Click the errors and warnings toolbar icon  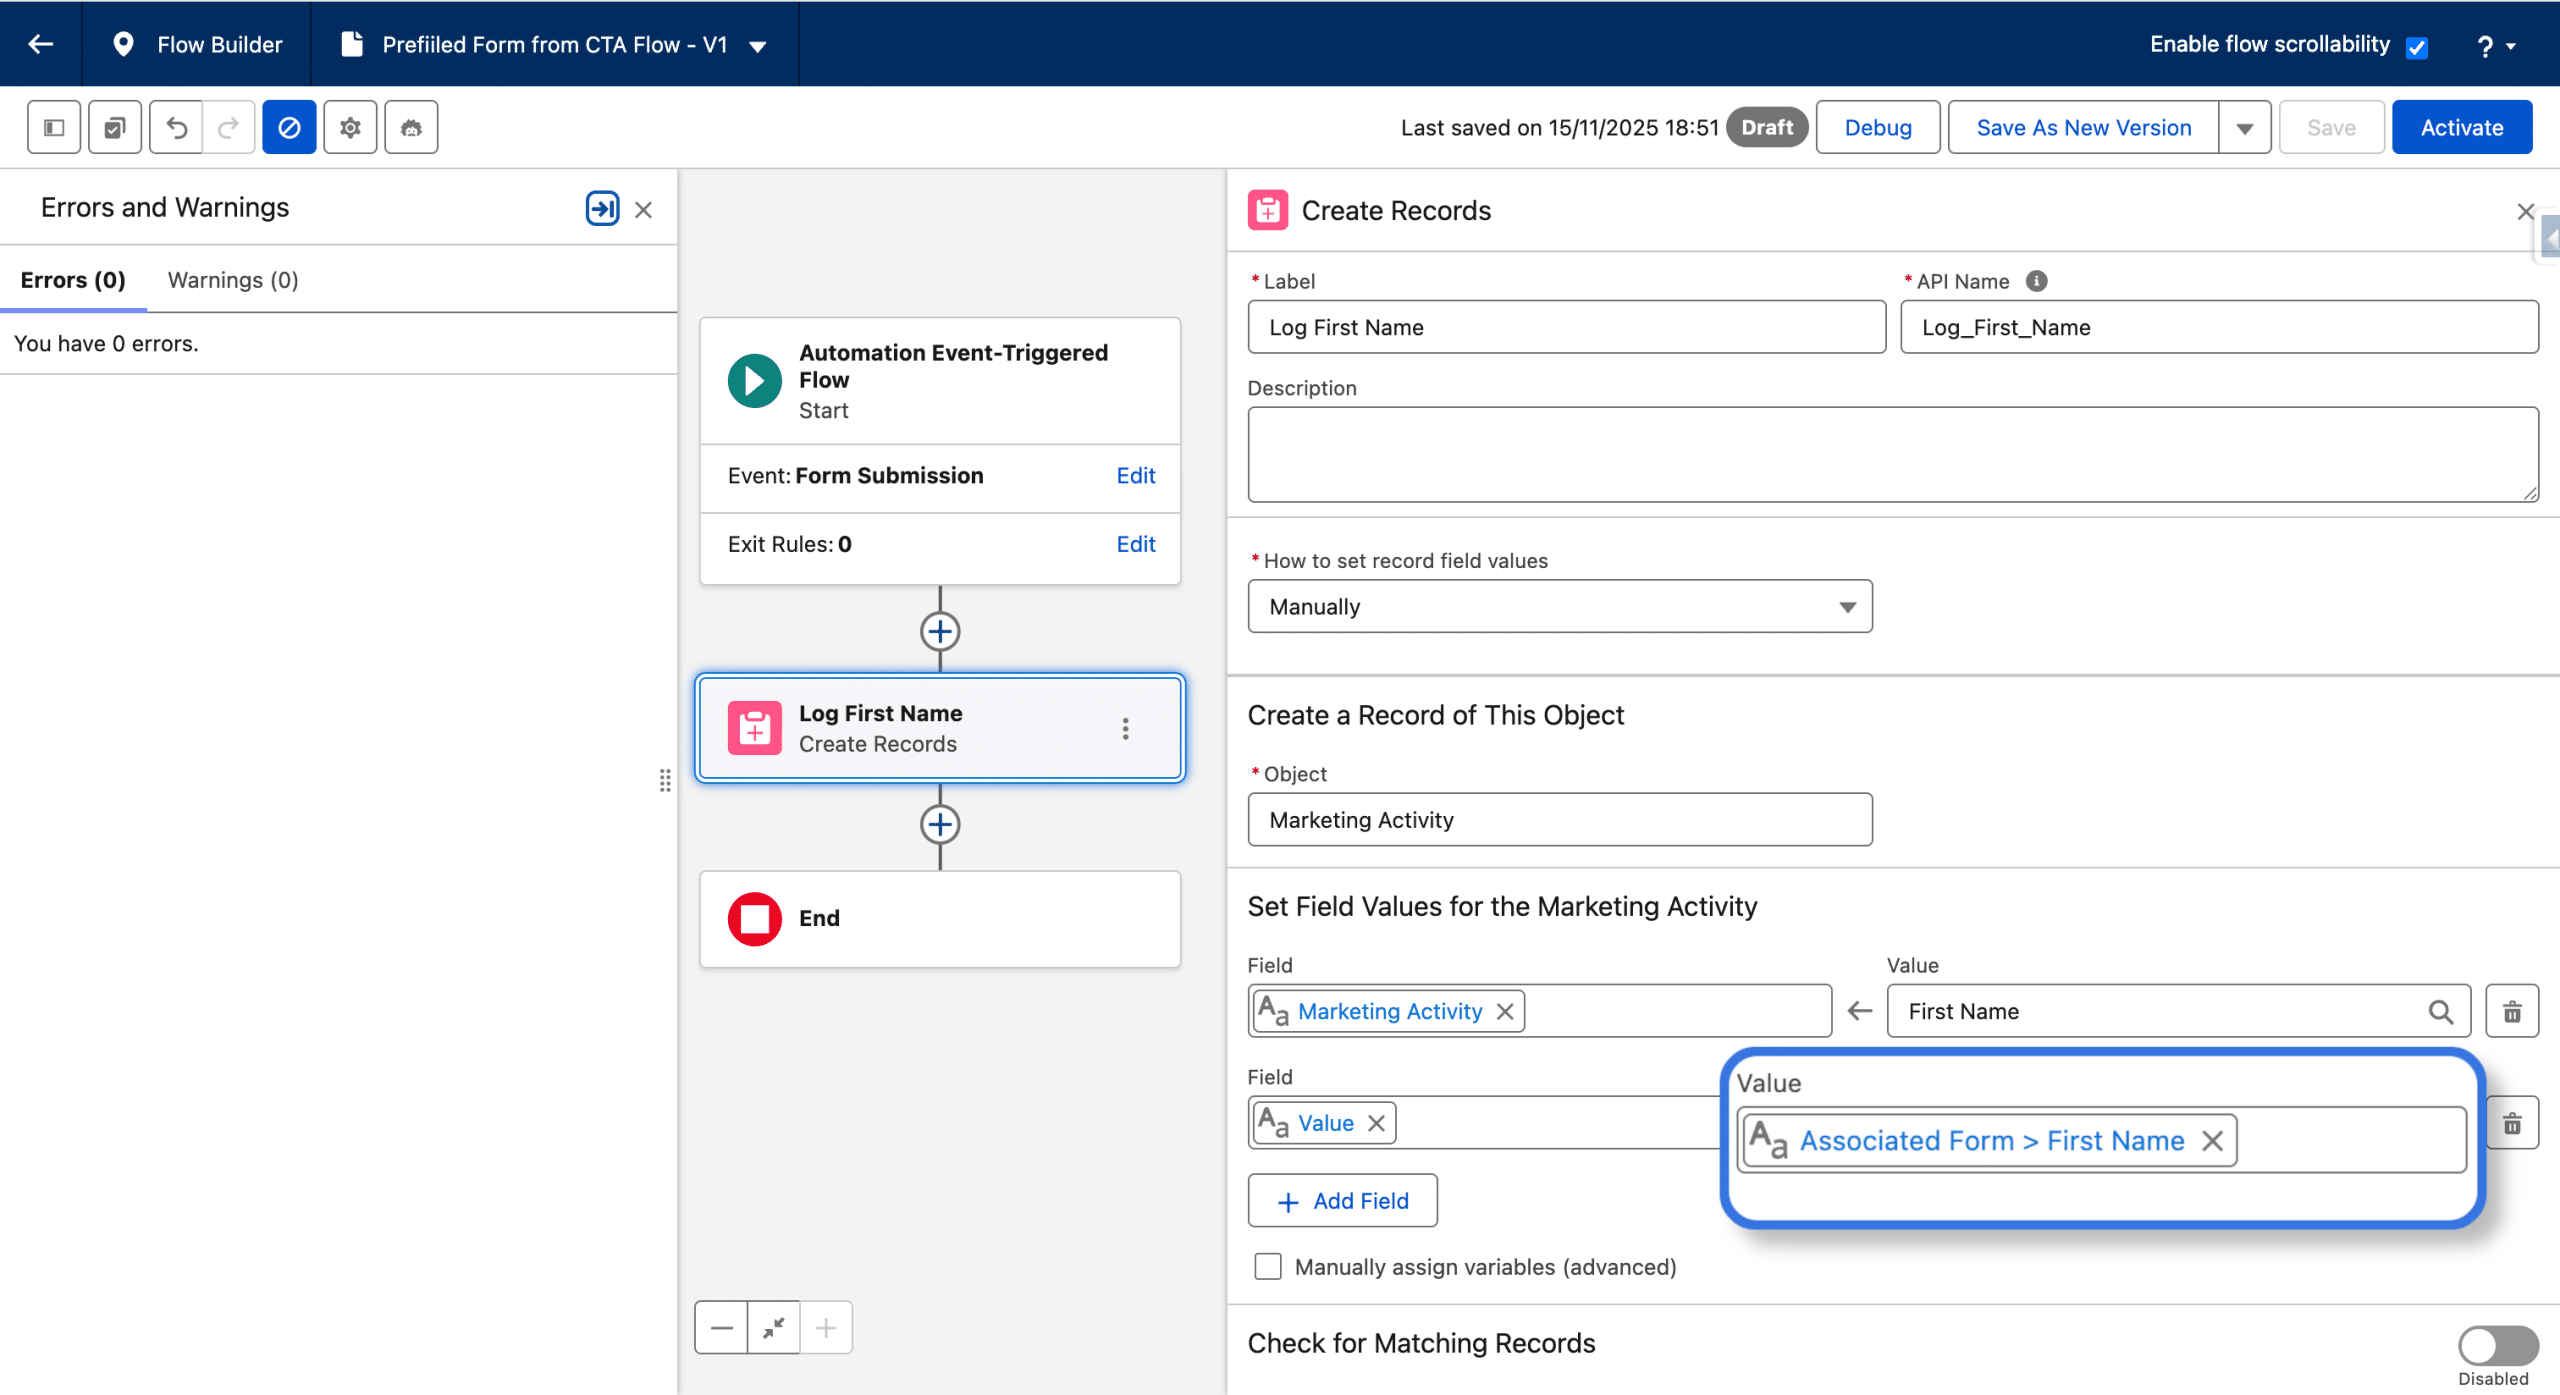tap(289, 127)
